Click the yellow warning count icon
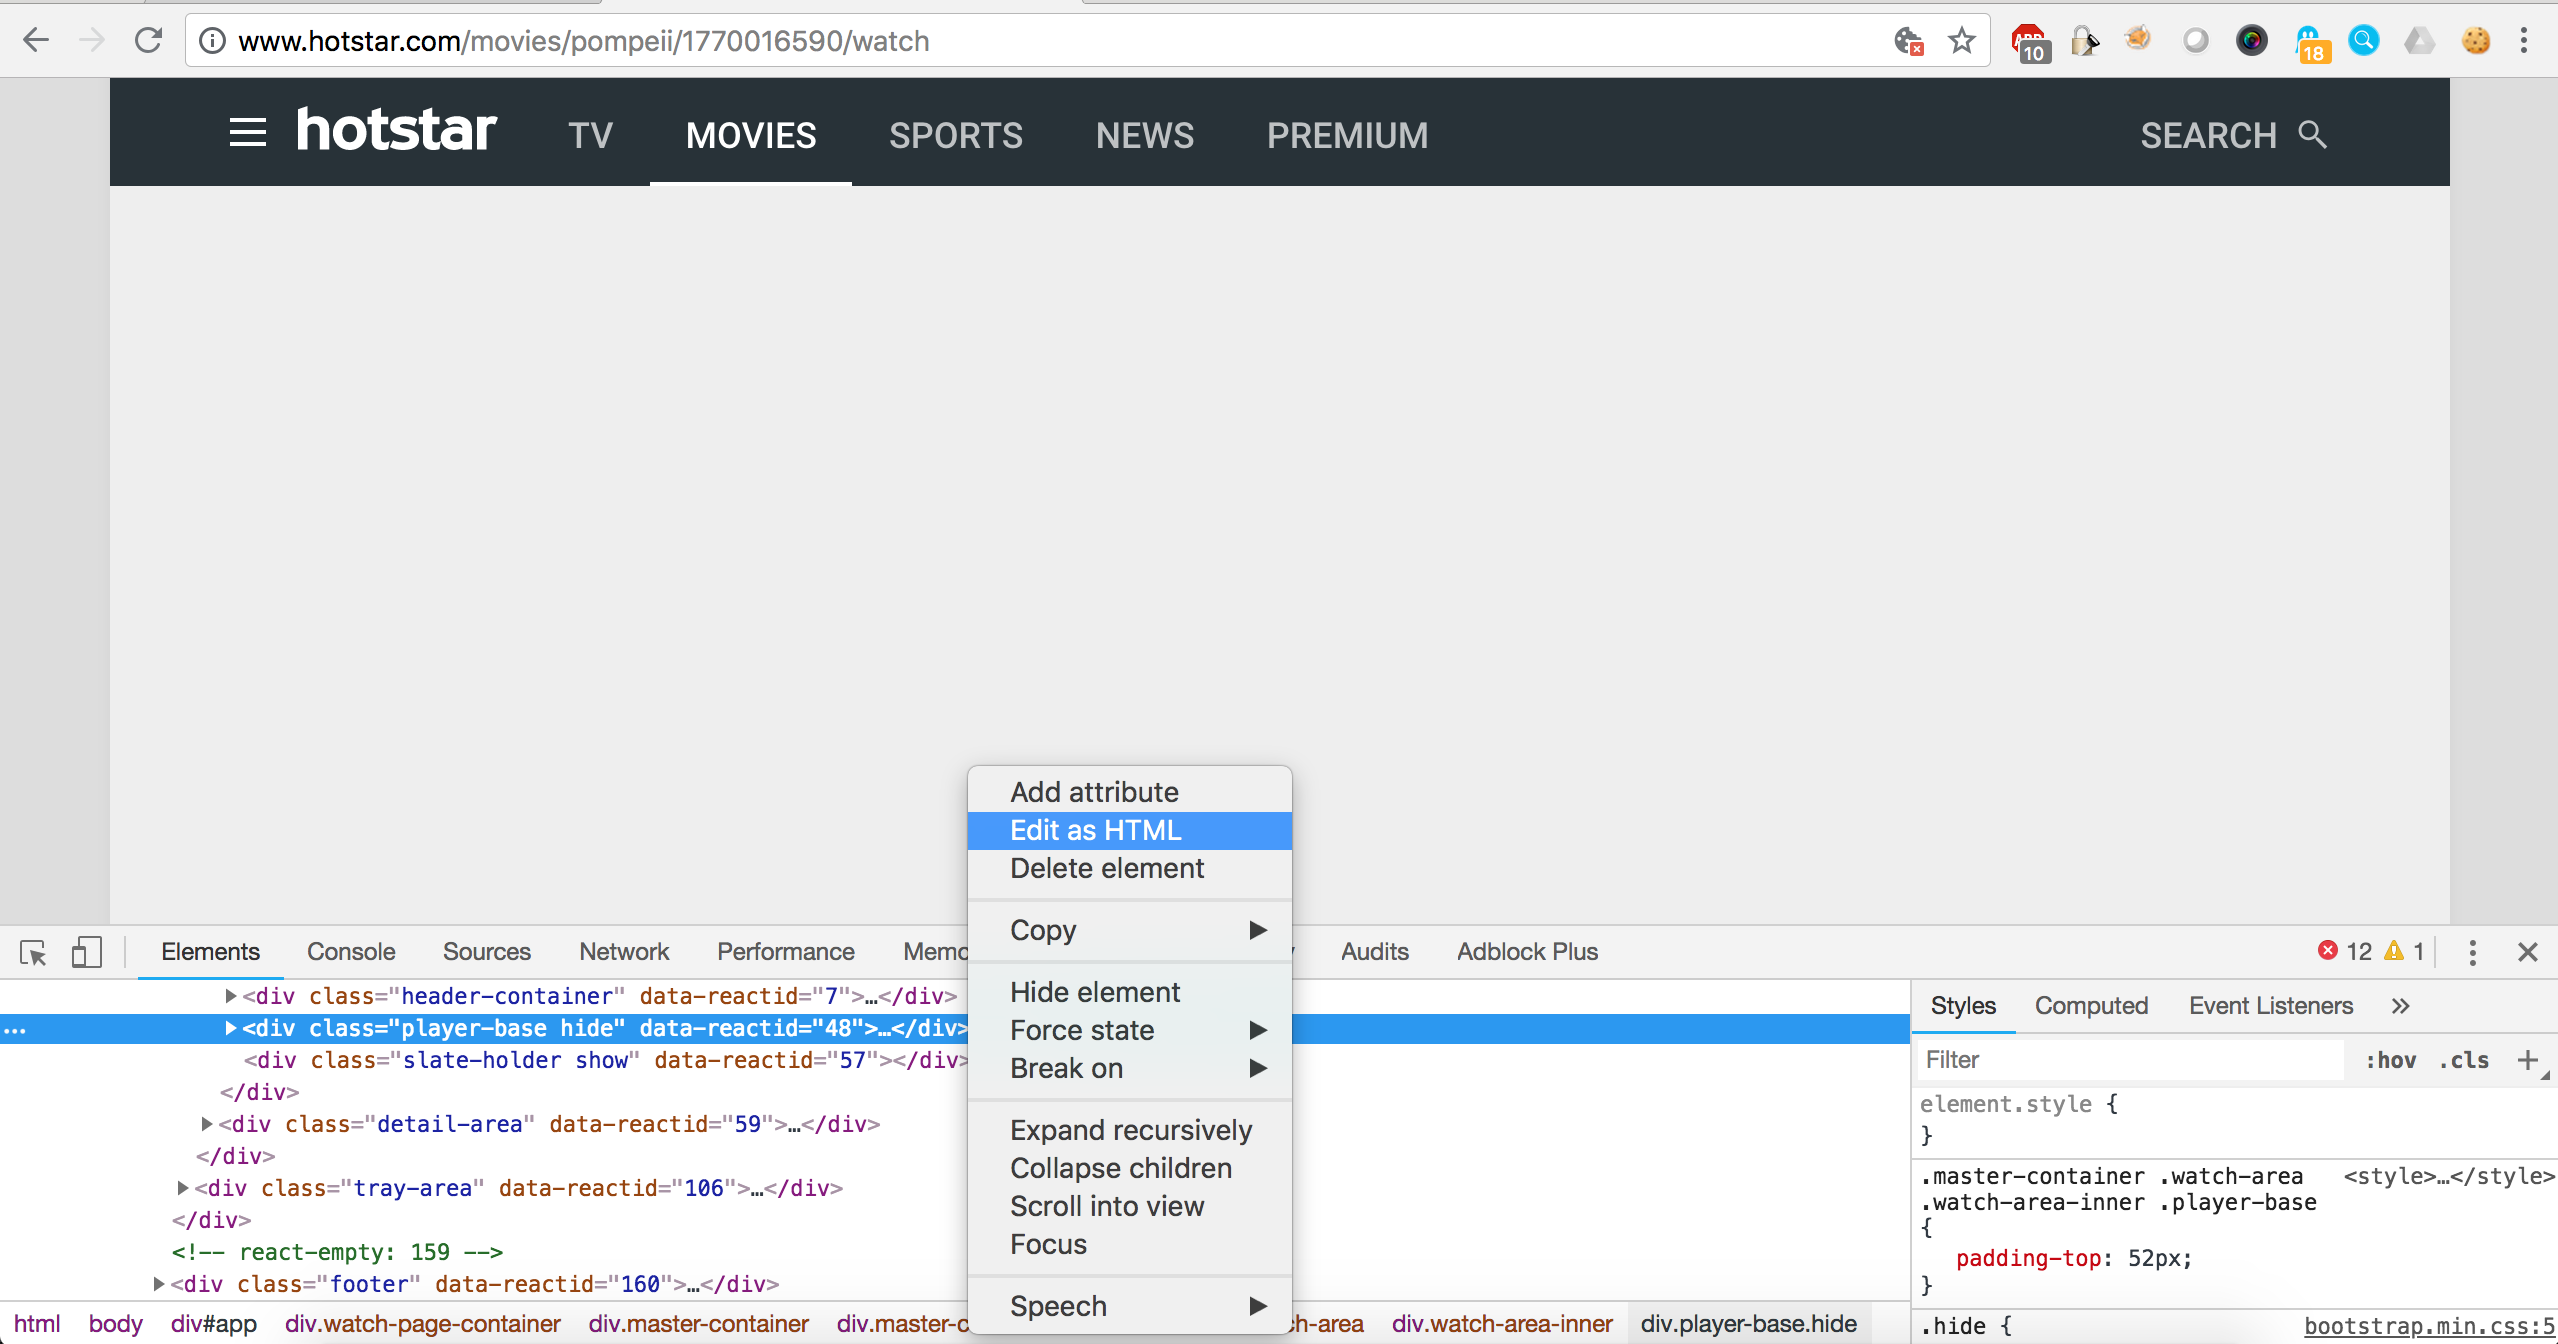This screenshot has height=1344, width=2558. click(2394, 951)
